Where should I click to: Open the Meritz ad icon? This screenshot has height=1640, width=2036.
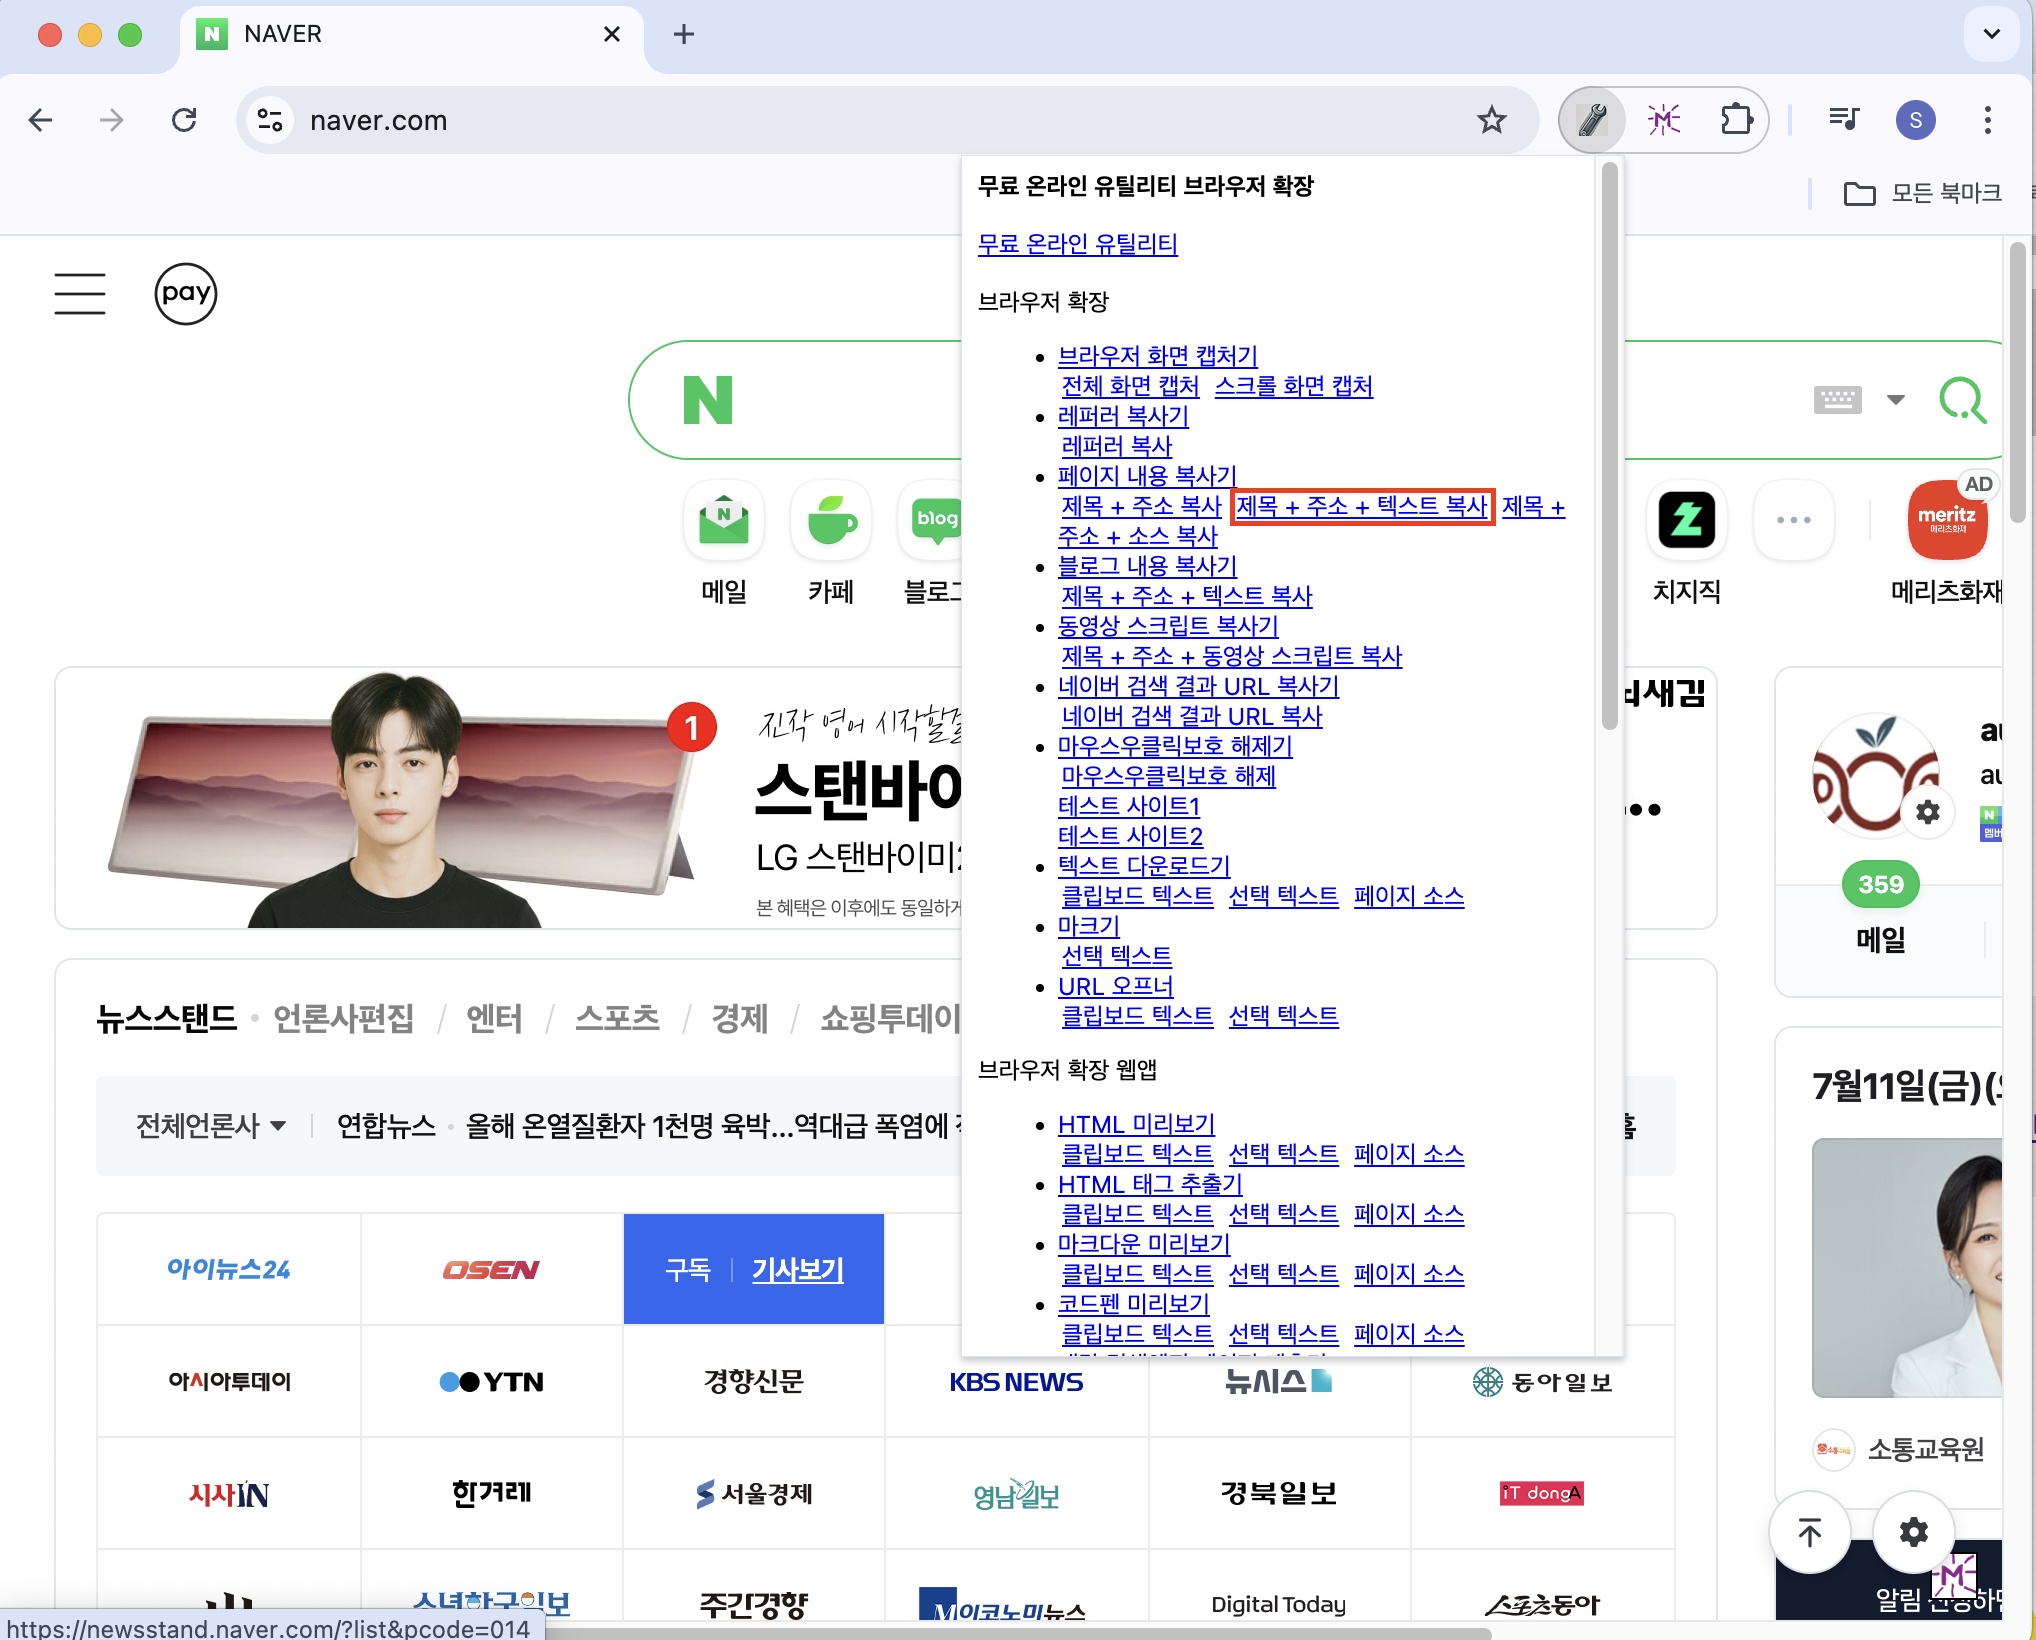pos(1946,520)
